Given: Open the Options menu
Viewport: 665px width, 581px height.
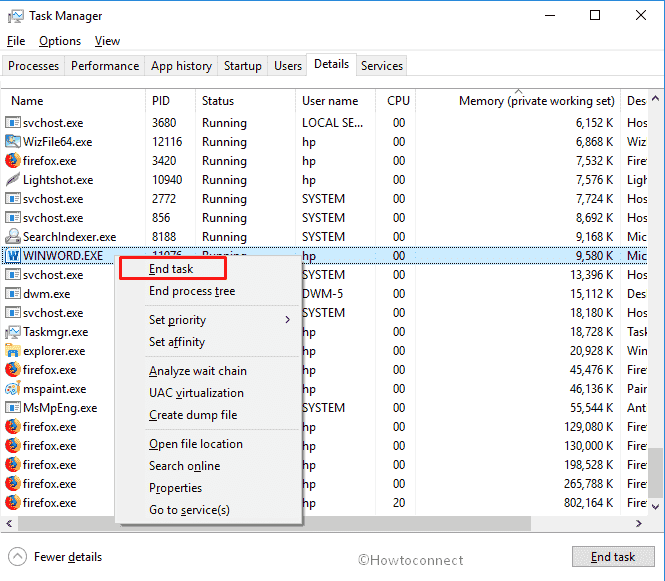Looking at the screenshot, I should pos(60,41).
